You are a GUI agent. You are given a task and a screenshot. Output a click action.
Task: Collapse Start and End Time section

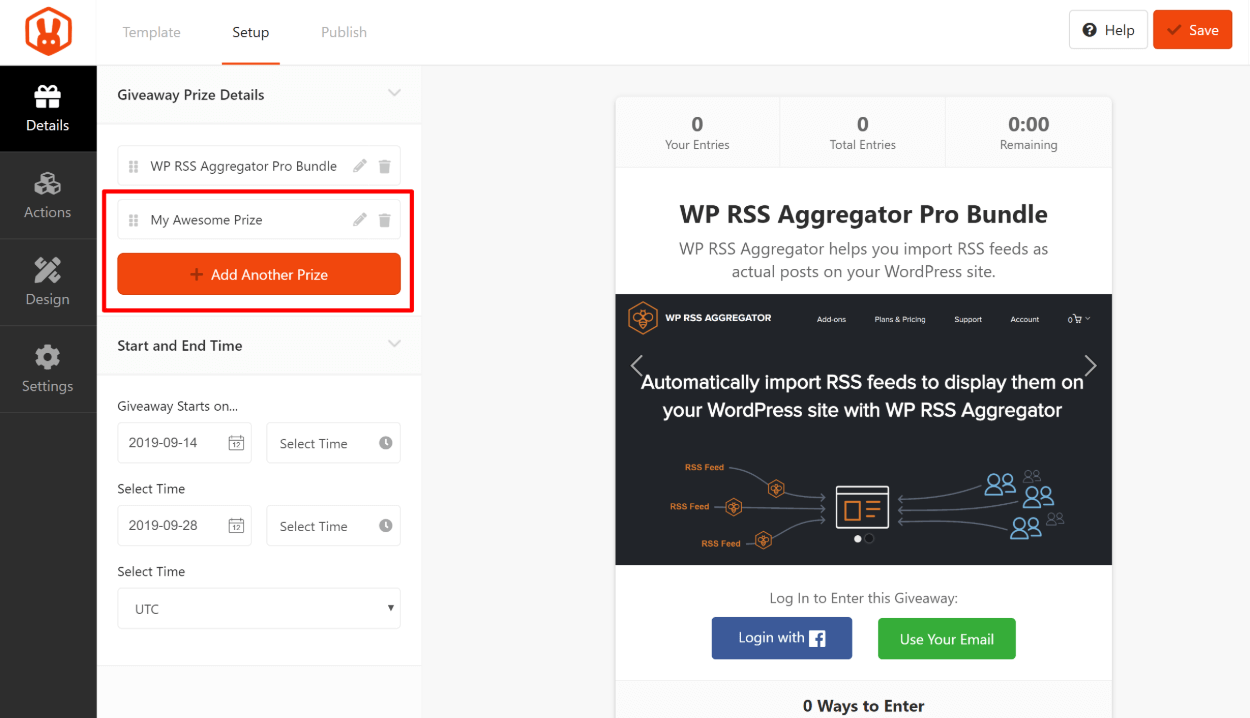point(394,345)
